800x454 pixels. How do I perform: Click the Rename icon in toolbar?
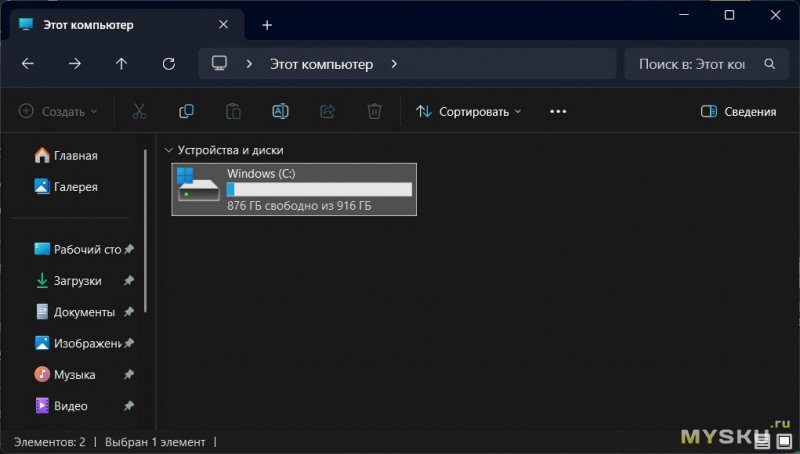281,112
